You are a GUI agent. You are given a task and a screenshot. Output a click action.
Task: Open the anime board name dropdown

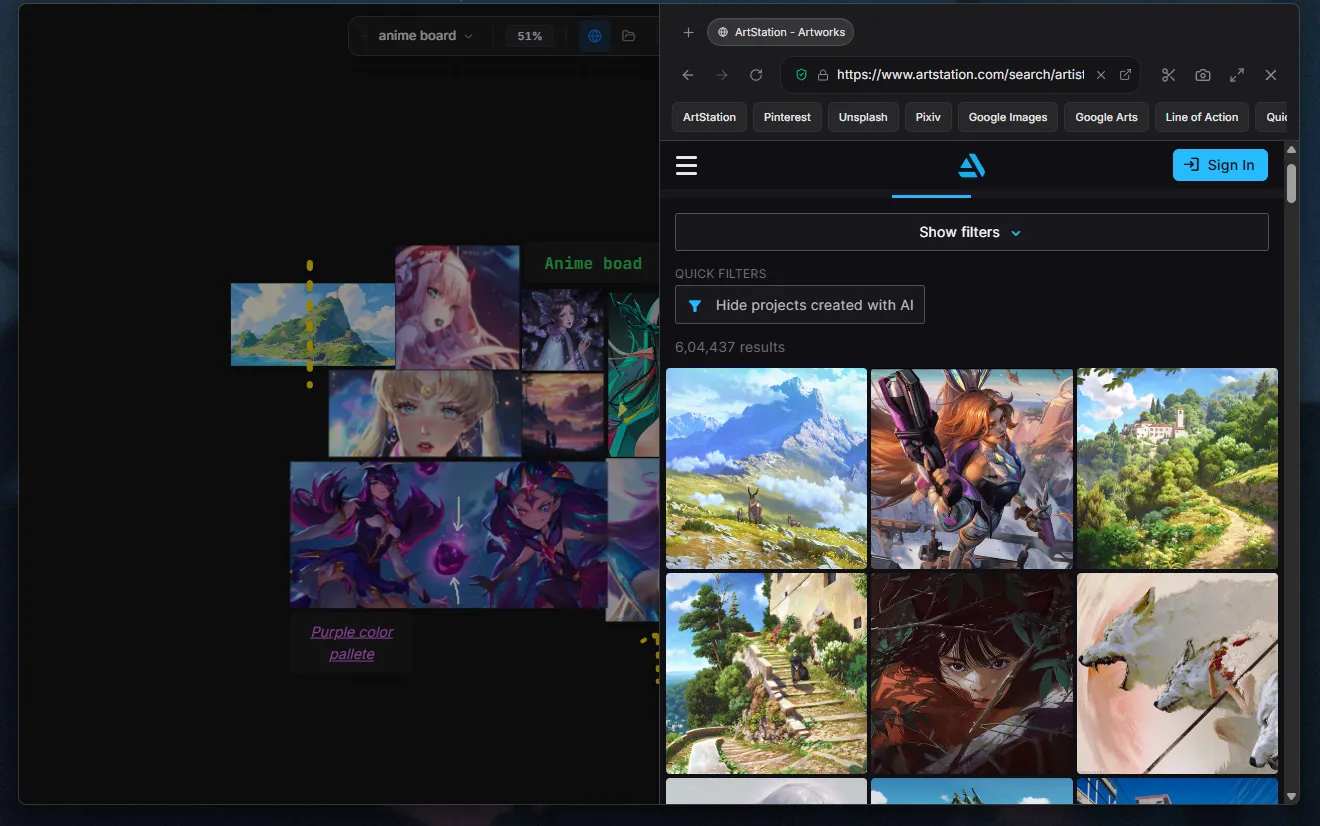point(424,36)
